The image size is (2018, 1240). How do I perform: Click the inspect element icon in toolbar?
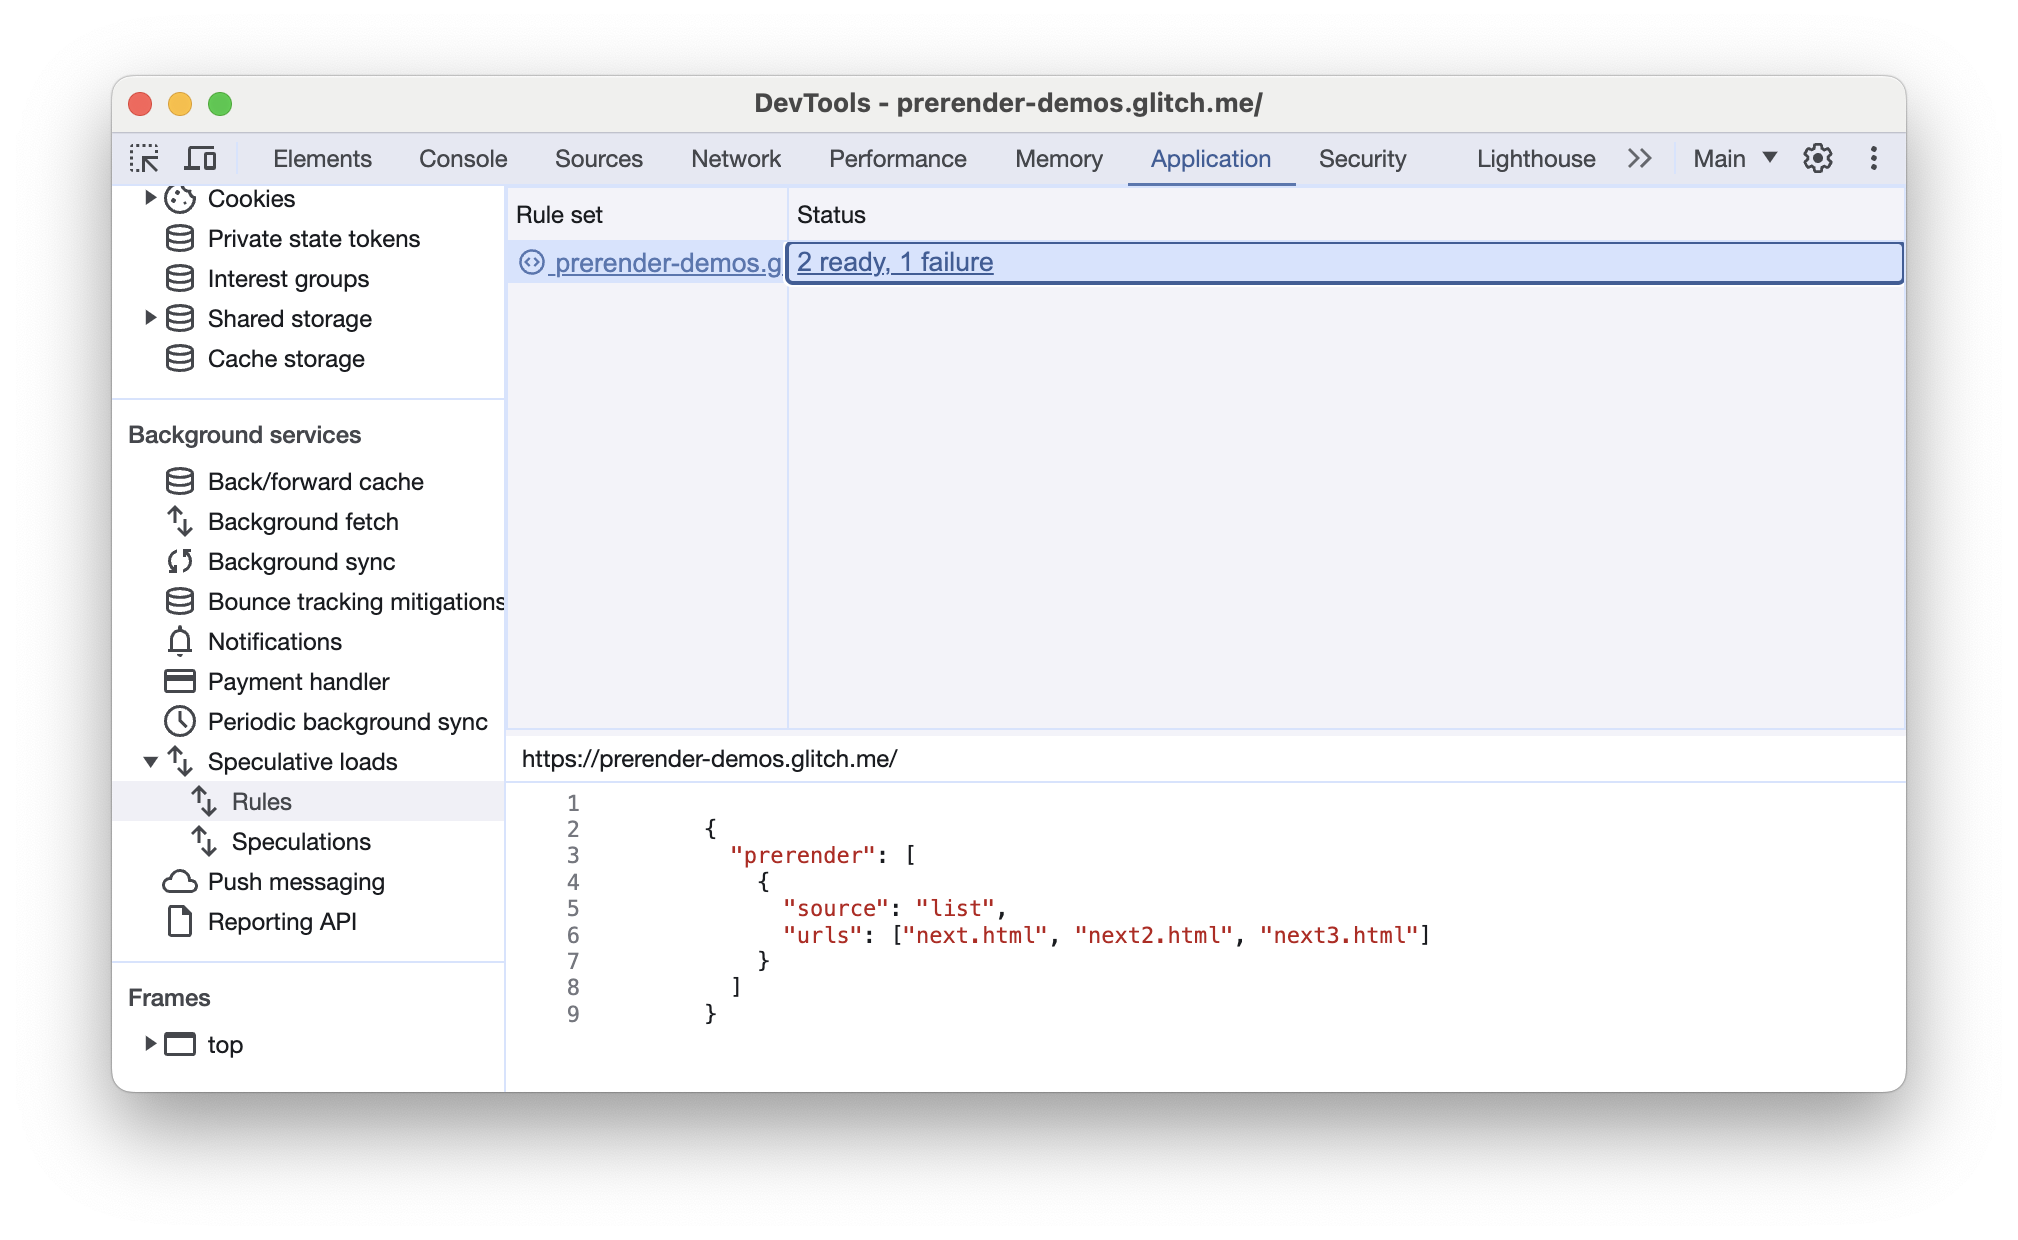click(146, 157)
